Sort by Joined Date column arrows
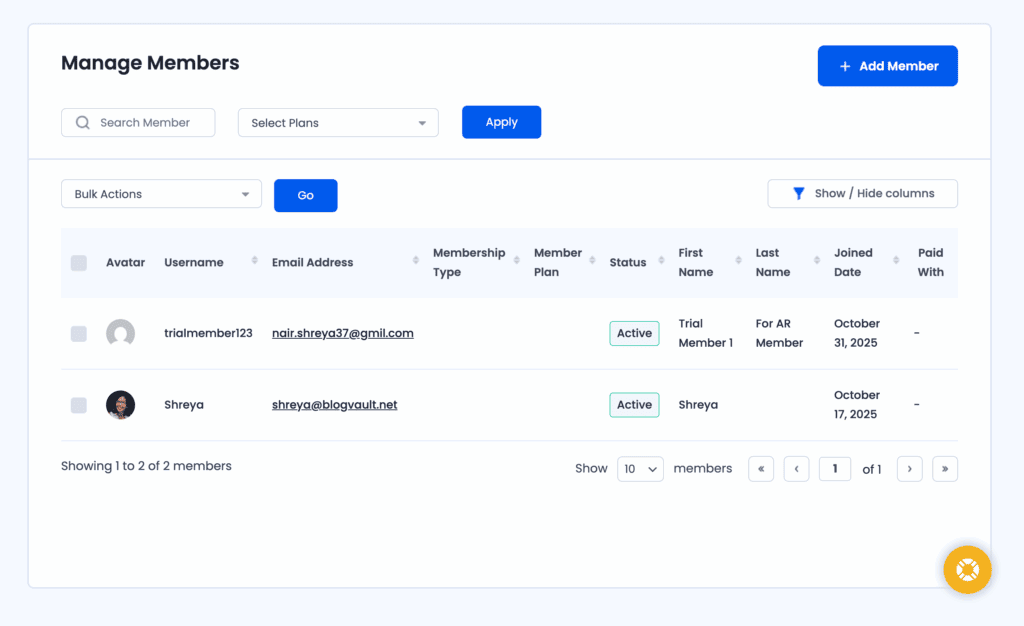 [x=896, y=260]
